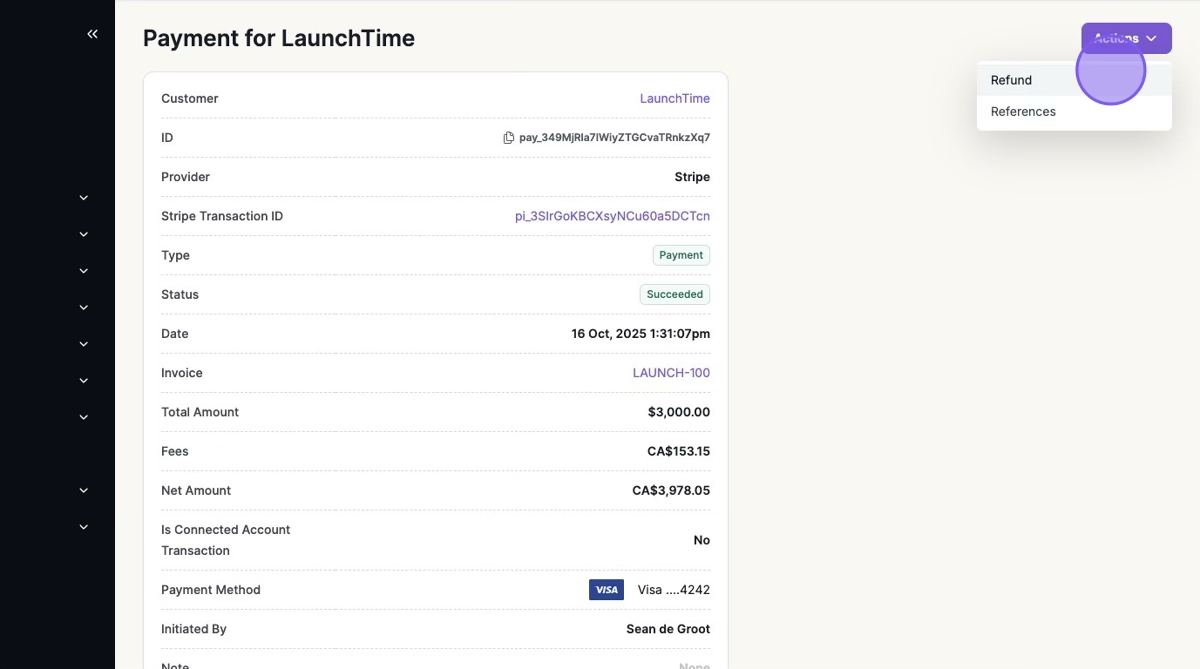This screenshot has width=1200, height=669.
Task: Click the 'Payment for LaunchTime' heading
Action: point(279,38)
